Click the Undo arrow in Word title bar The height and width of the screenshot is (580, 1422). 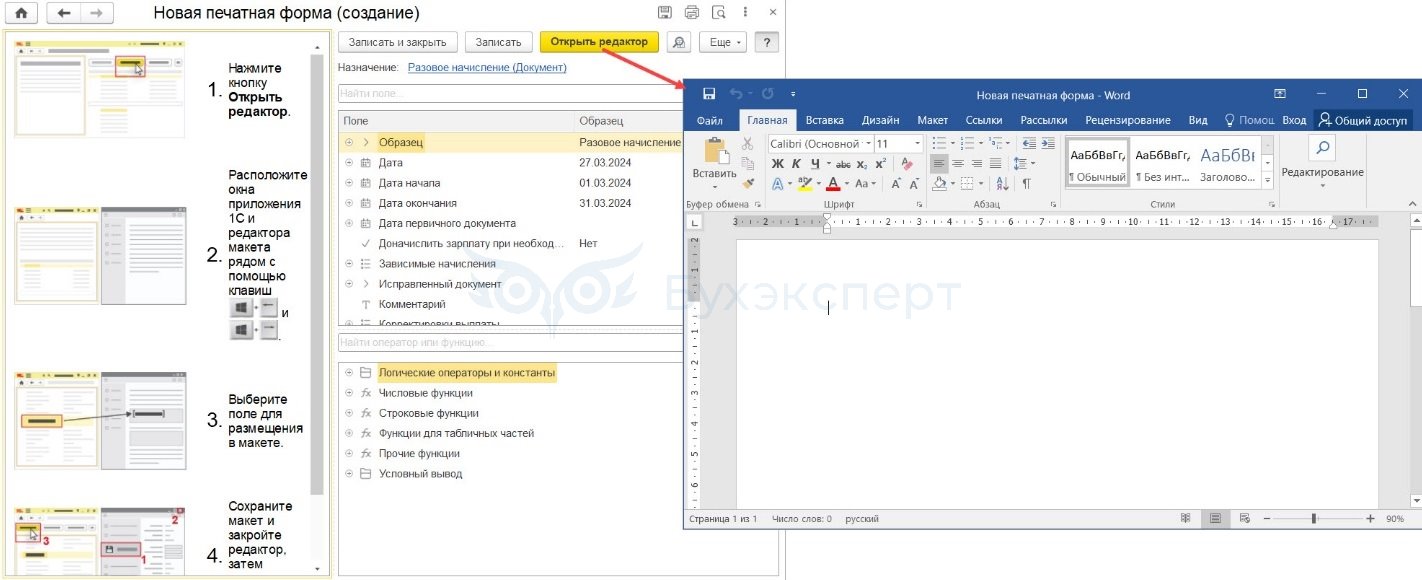pyautogui.click(x=736, y=94)
